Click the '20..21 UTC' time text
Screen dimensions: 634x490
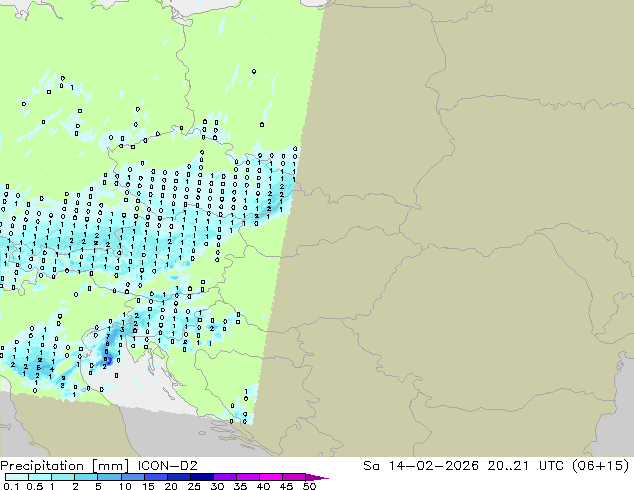528,465
